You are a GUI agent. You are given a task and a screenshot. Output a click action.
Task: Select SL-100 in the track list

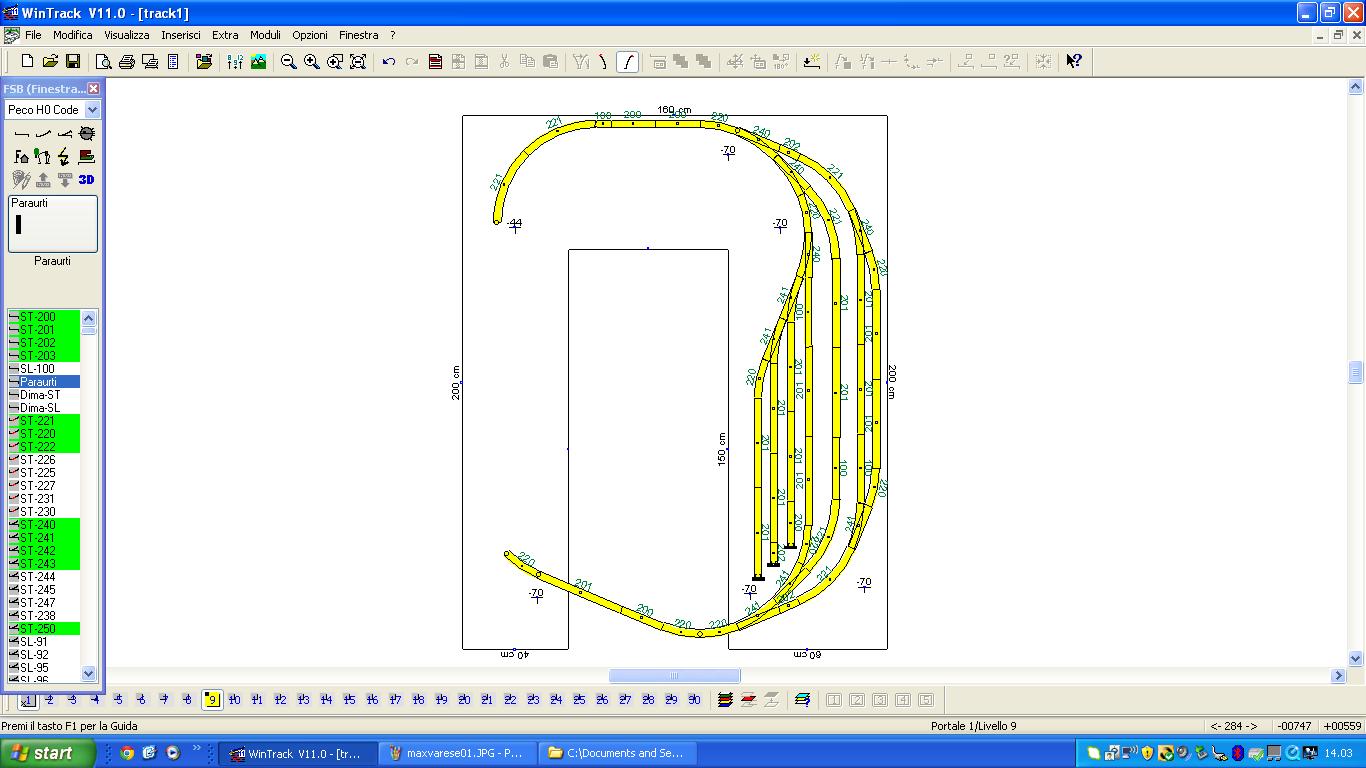click(x=44, y=369)
